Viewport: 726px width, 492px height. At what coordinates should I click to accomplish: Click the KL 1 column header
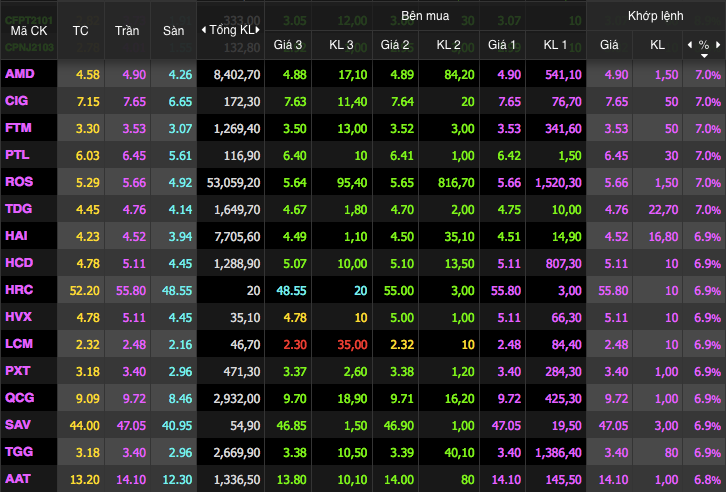(555, 45)
